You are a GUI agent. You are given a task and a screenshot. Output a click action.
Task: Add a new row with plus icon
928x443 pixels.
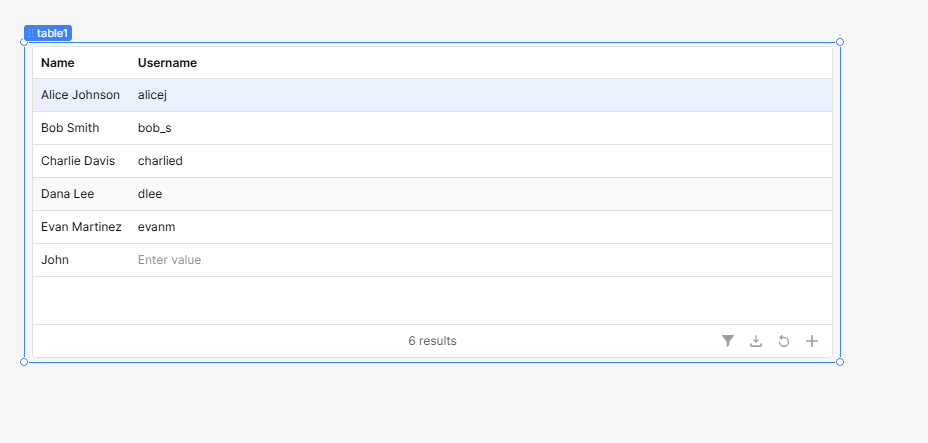[812, 341]
